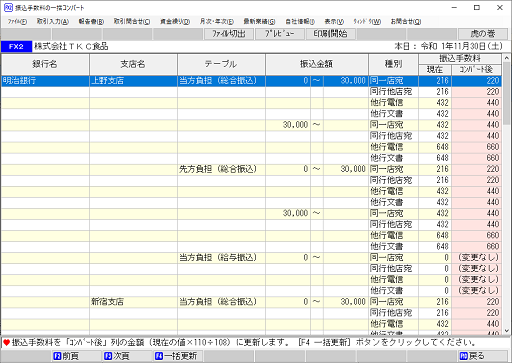Click the application icon in title bar
Viewport: 512px width, 363px height.
(8, 7)
